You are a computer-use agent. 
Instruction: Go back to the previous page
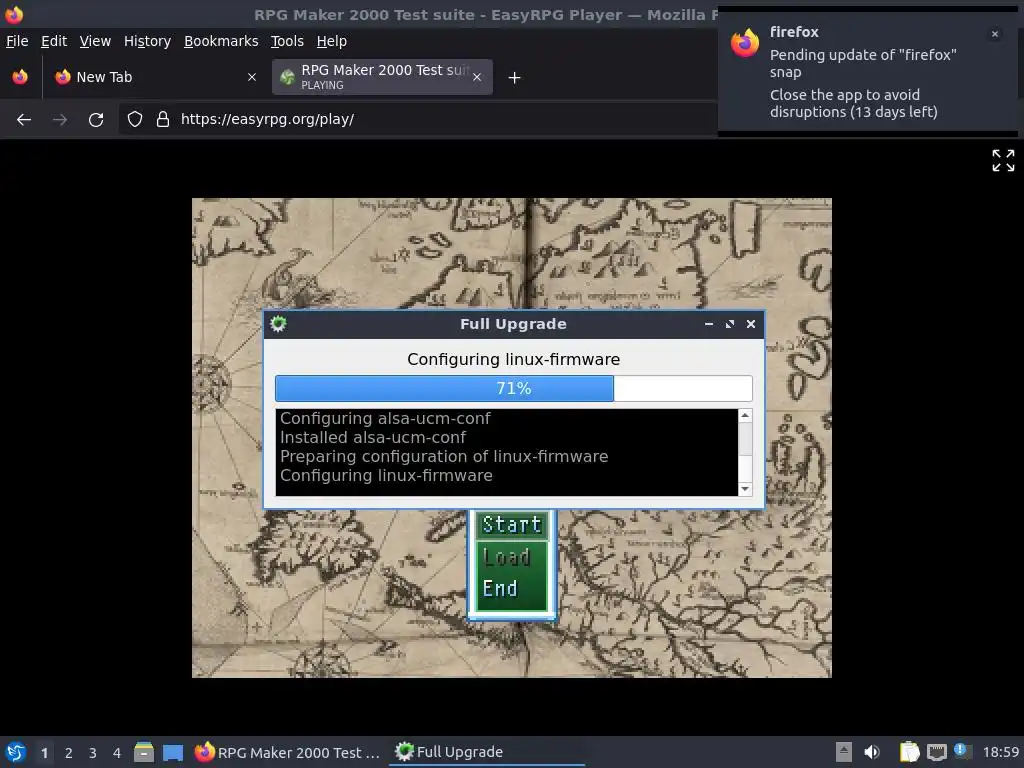click(x=24, y=120)
